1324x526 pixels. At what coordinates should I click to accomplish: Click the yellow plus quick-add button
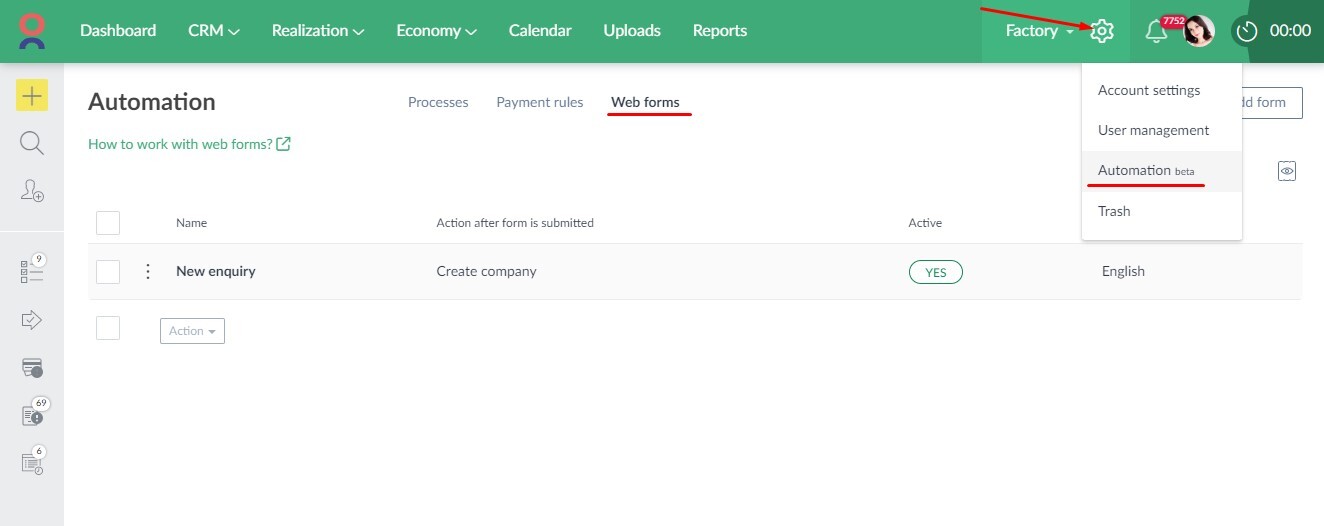(x=32, y=95)
